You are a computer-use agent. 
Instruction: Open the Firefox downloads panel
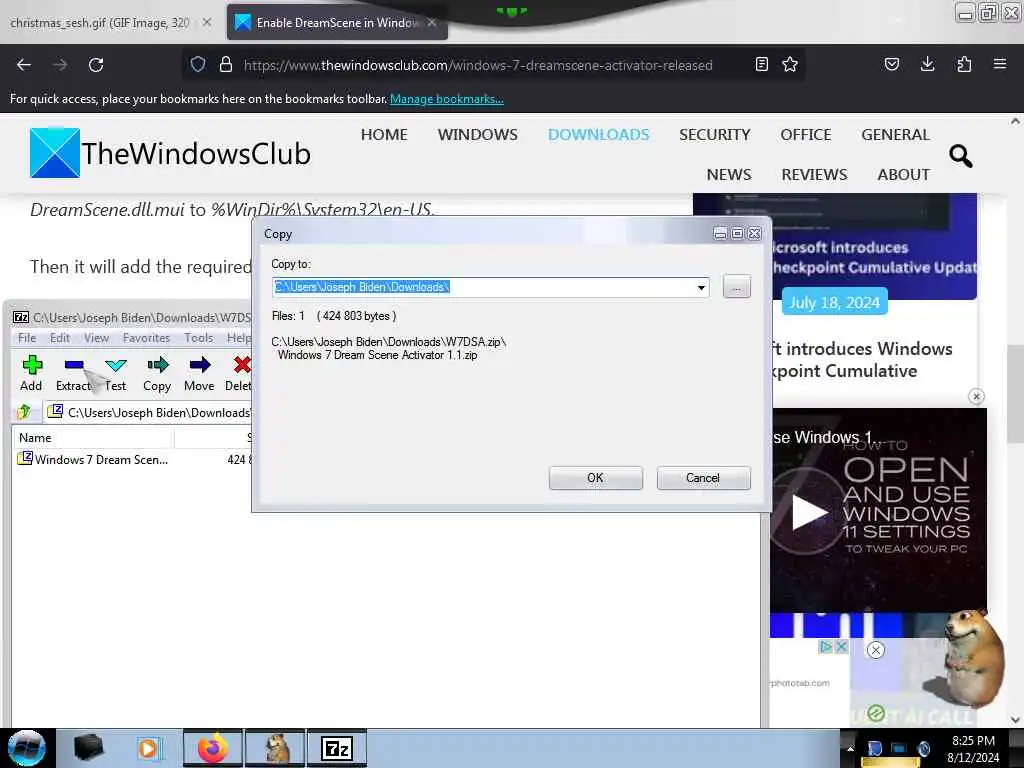click(x=927, y=65)
